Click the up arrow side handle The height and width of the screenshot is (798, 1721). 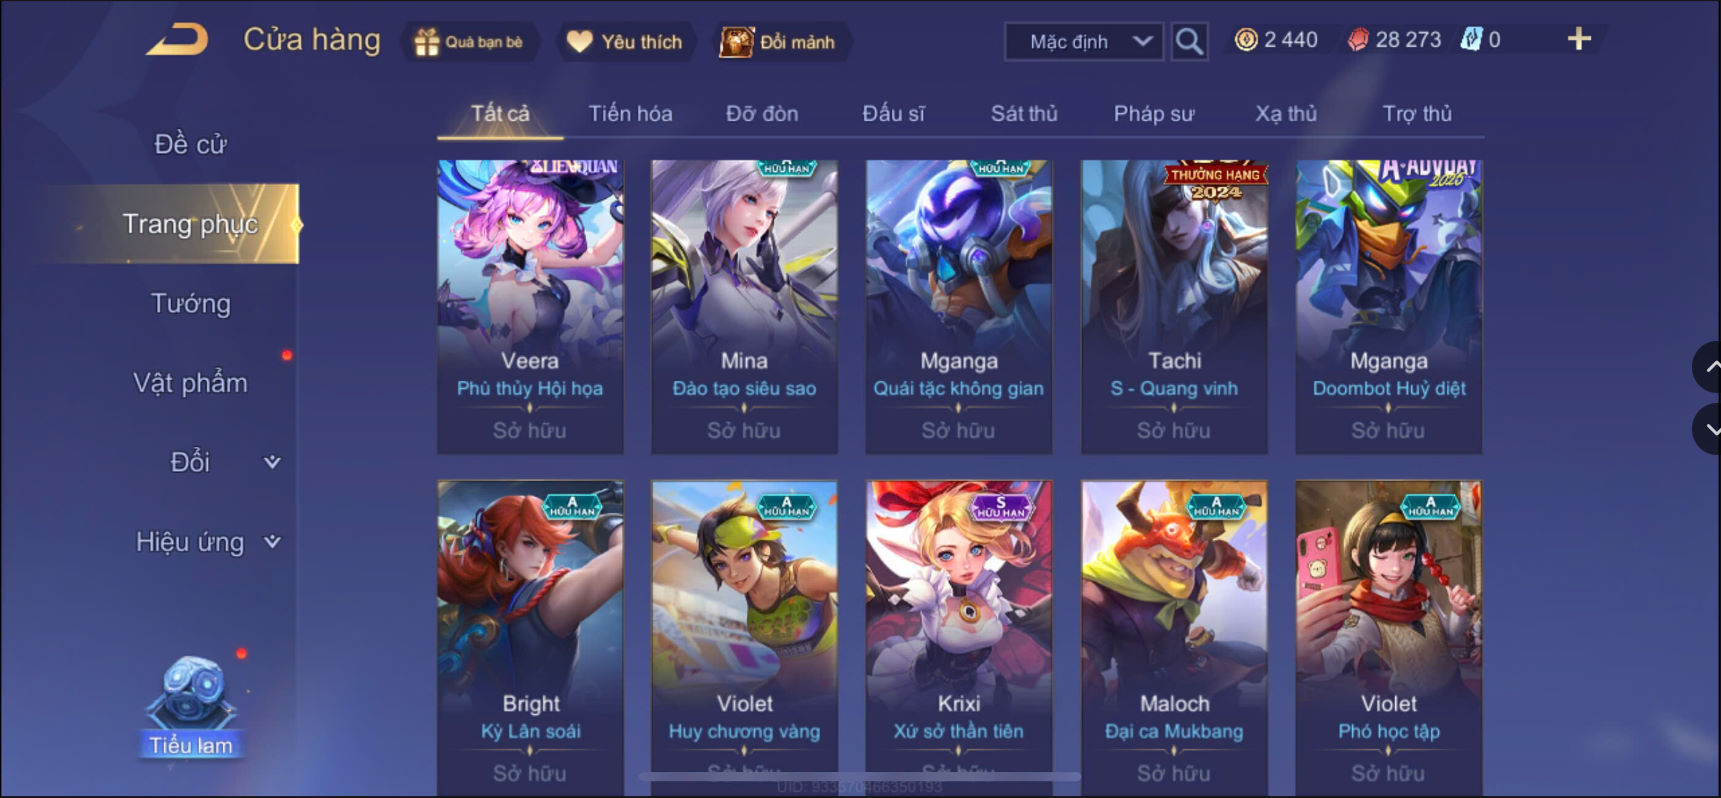point(1707,367)
